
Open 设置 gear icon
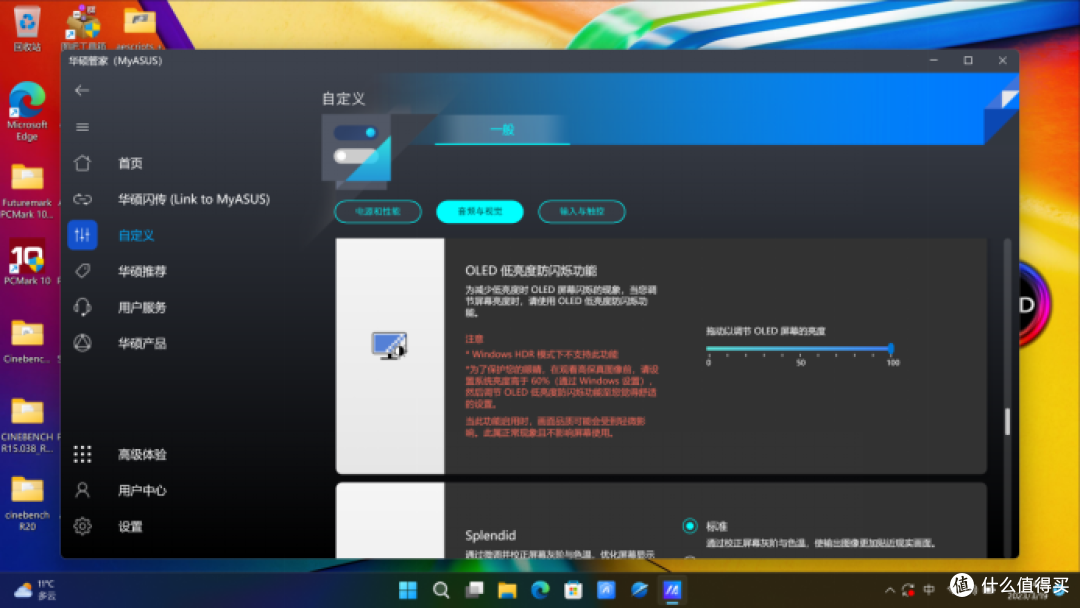pyautogui.click(x=82, y=526)
